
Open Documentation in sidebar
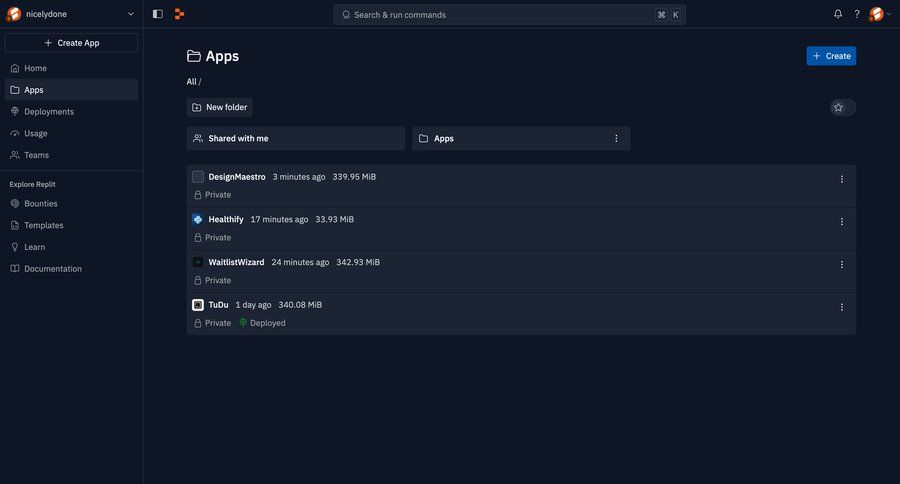pyautogui.click(x=71, y=269)
